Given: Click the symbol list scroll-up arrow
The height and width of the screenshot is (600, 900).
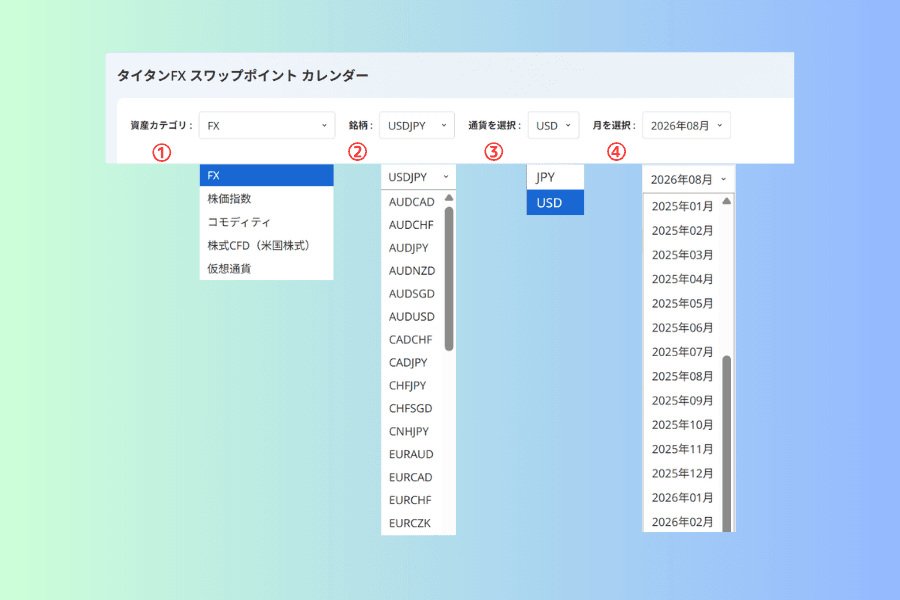Looking at the screenshot, I should tap(449, 198).
